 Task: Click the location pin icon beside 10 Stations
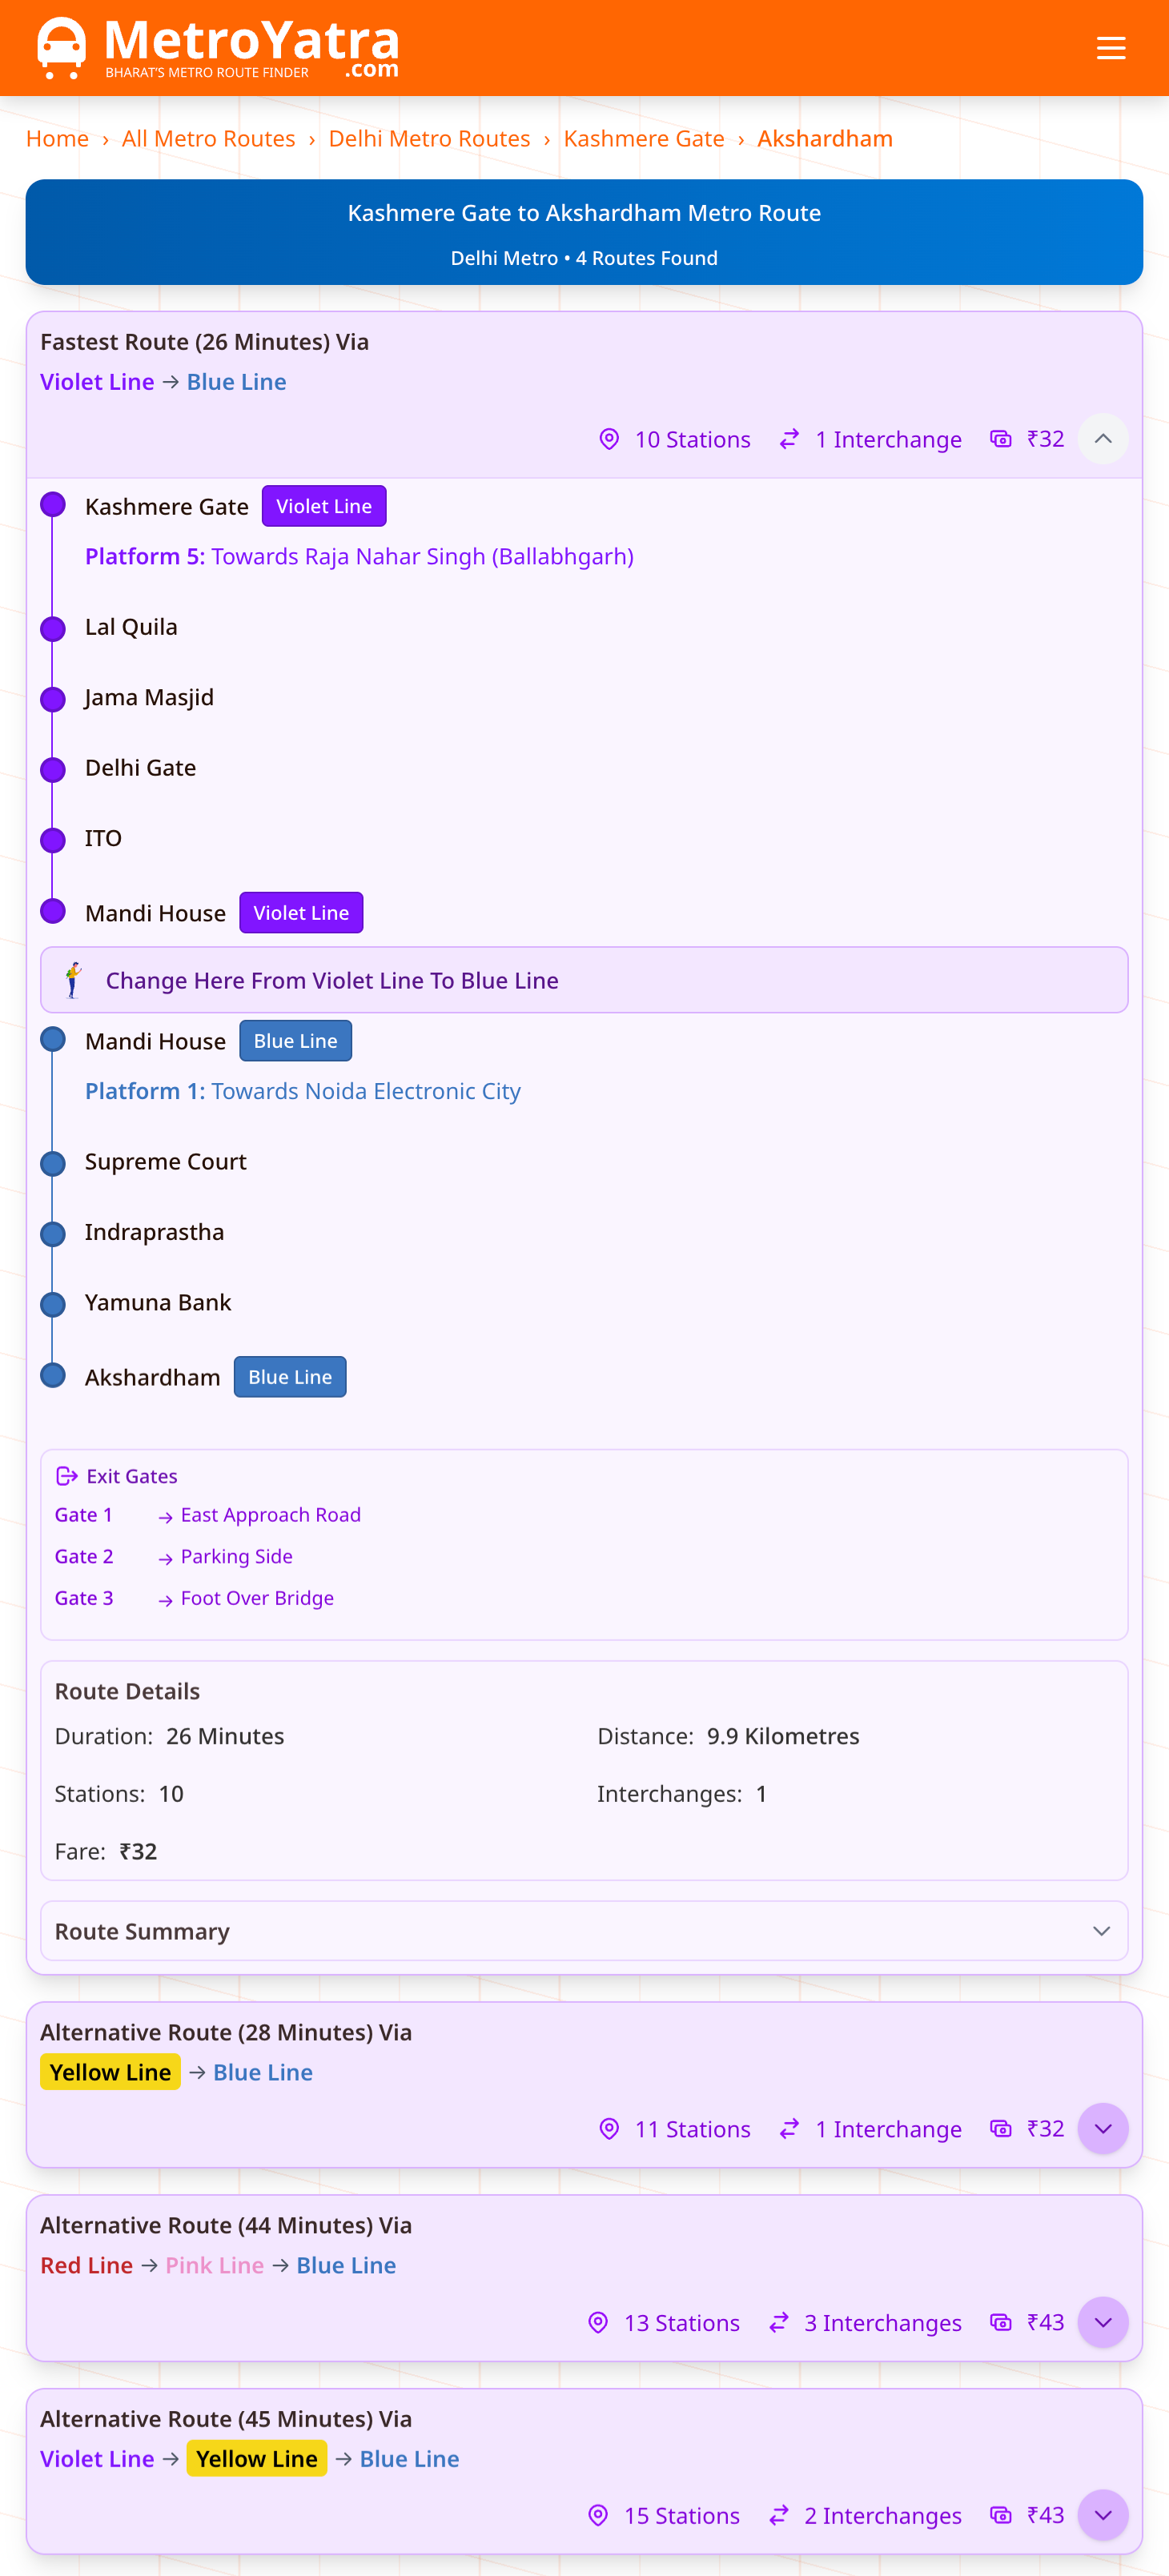[x=609, y=440]
